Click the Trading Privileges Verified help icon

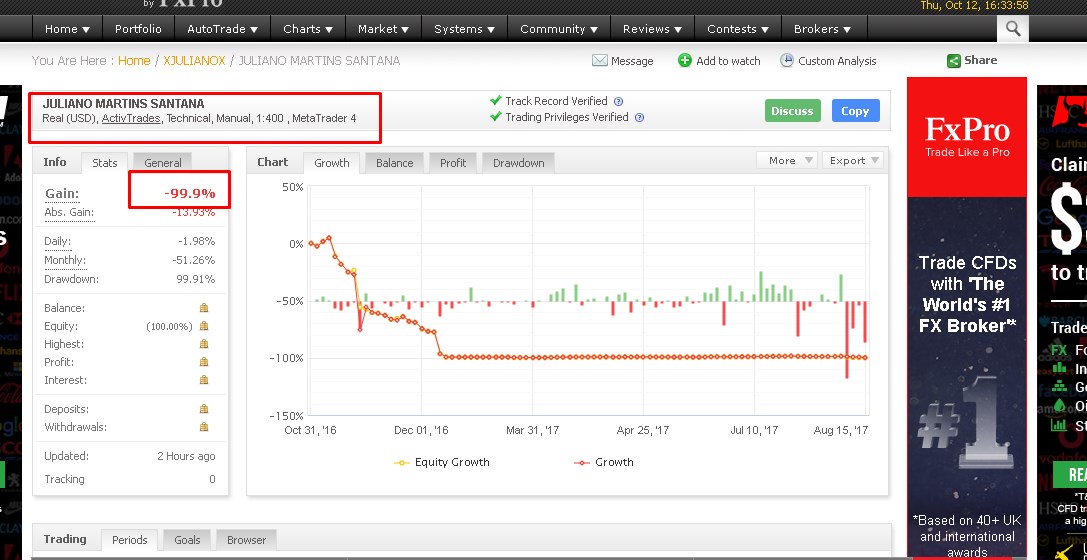click(640, 118)
